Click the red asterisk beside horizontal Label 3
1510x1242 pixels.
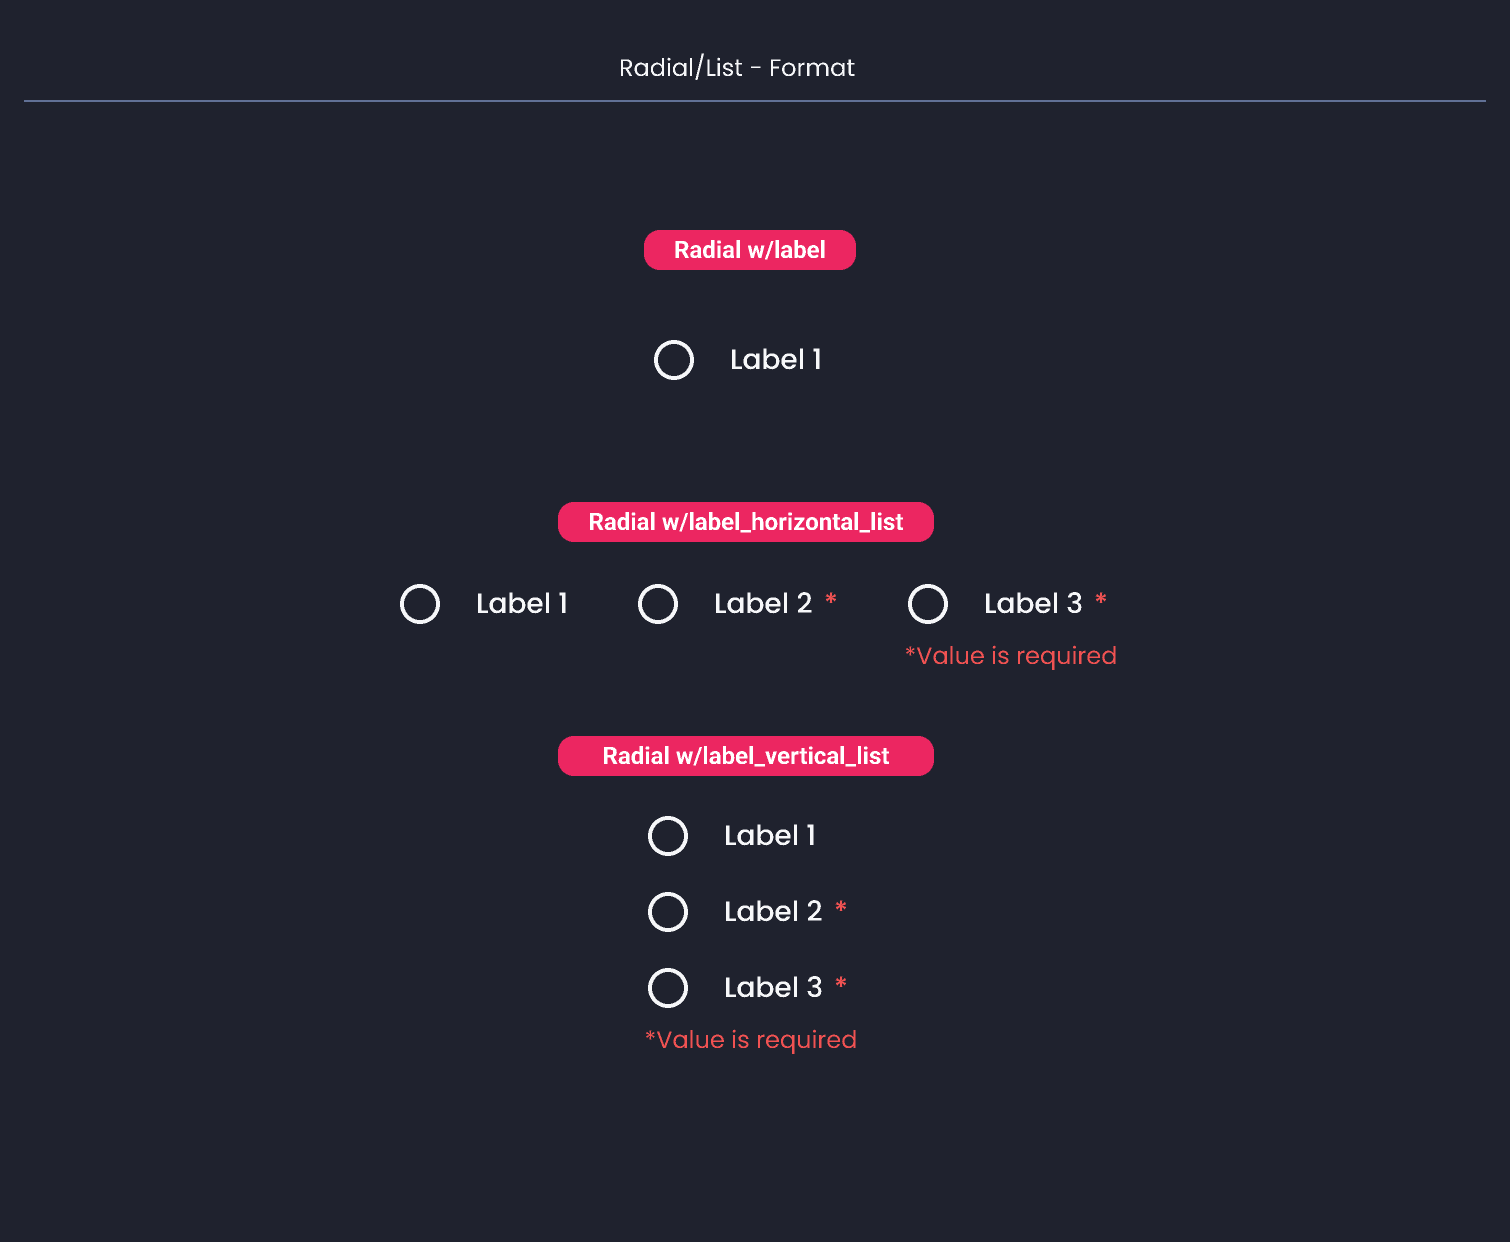(1100, 600)
